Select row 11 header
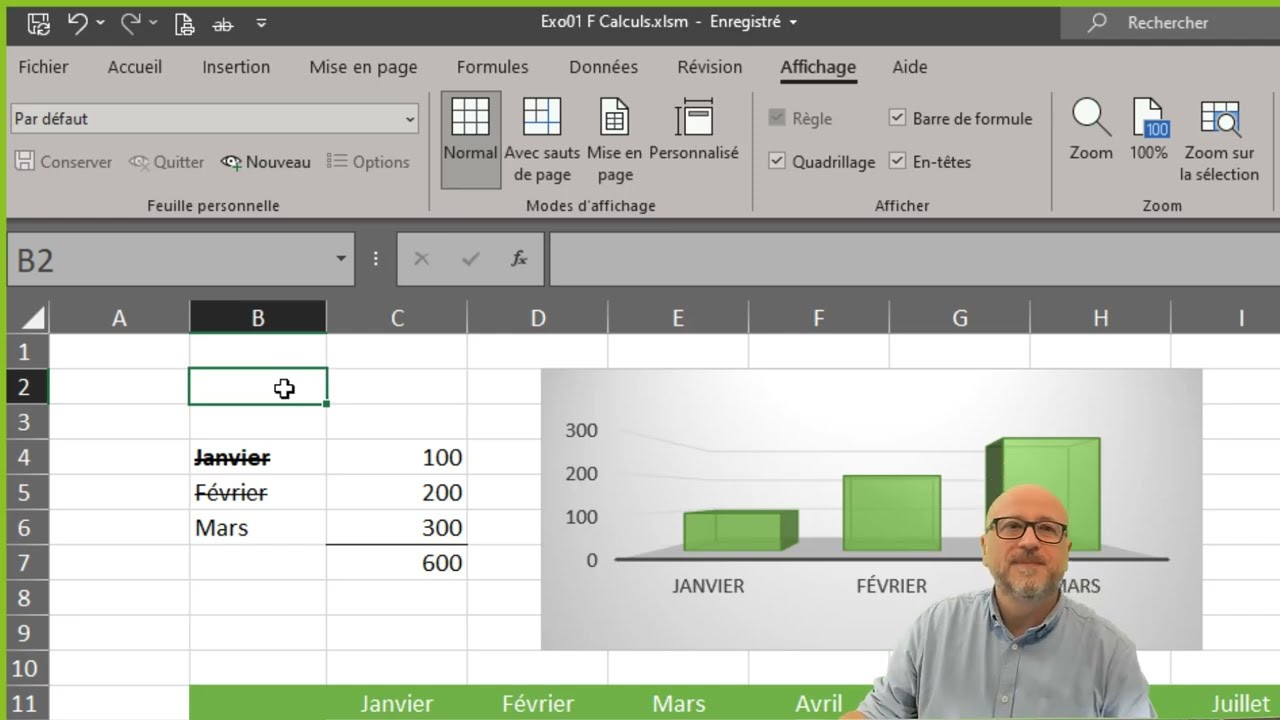The image size is (1280, 720). click(x=28, y=703)
